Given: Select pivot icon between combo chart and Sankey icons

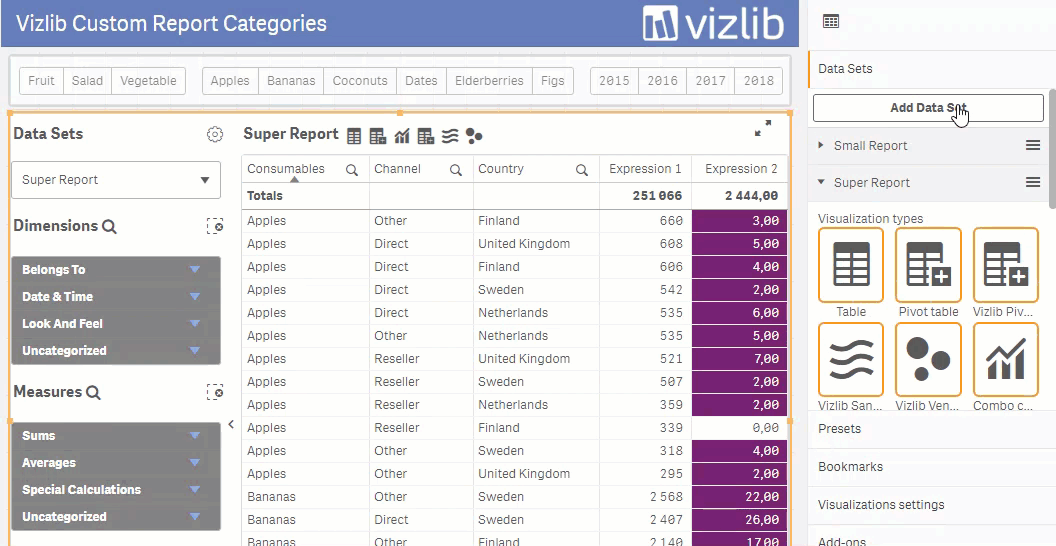Looking at the screenshot, I should click(426, 137).
